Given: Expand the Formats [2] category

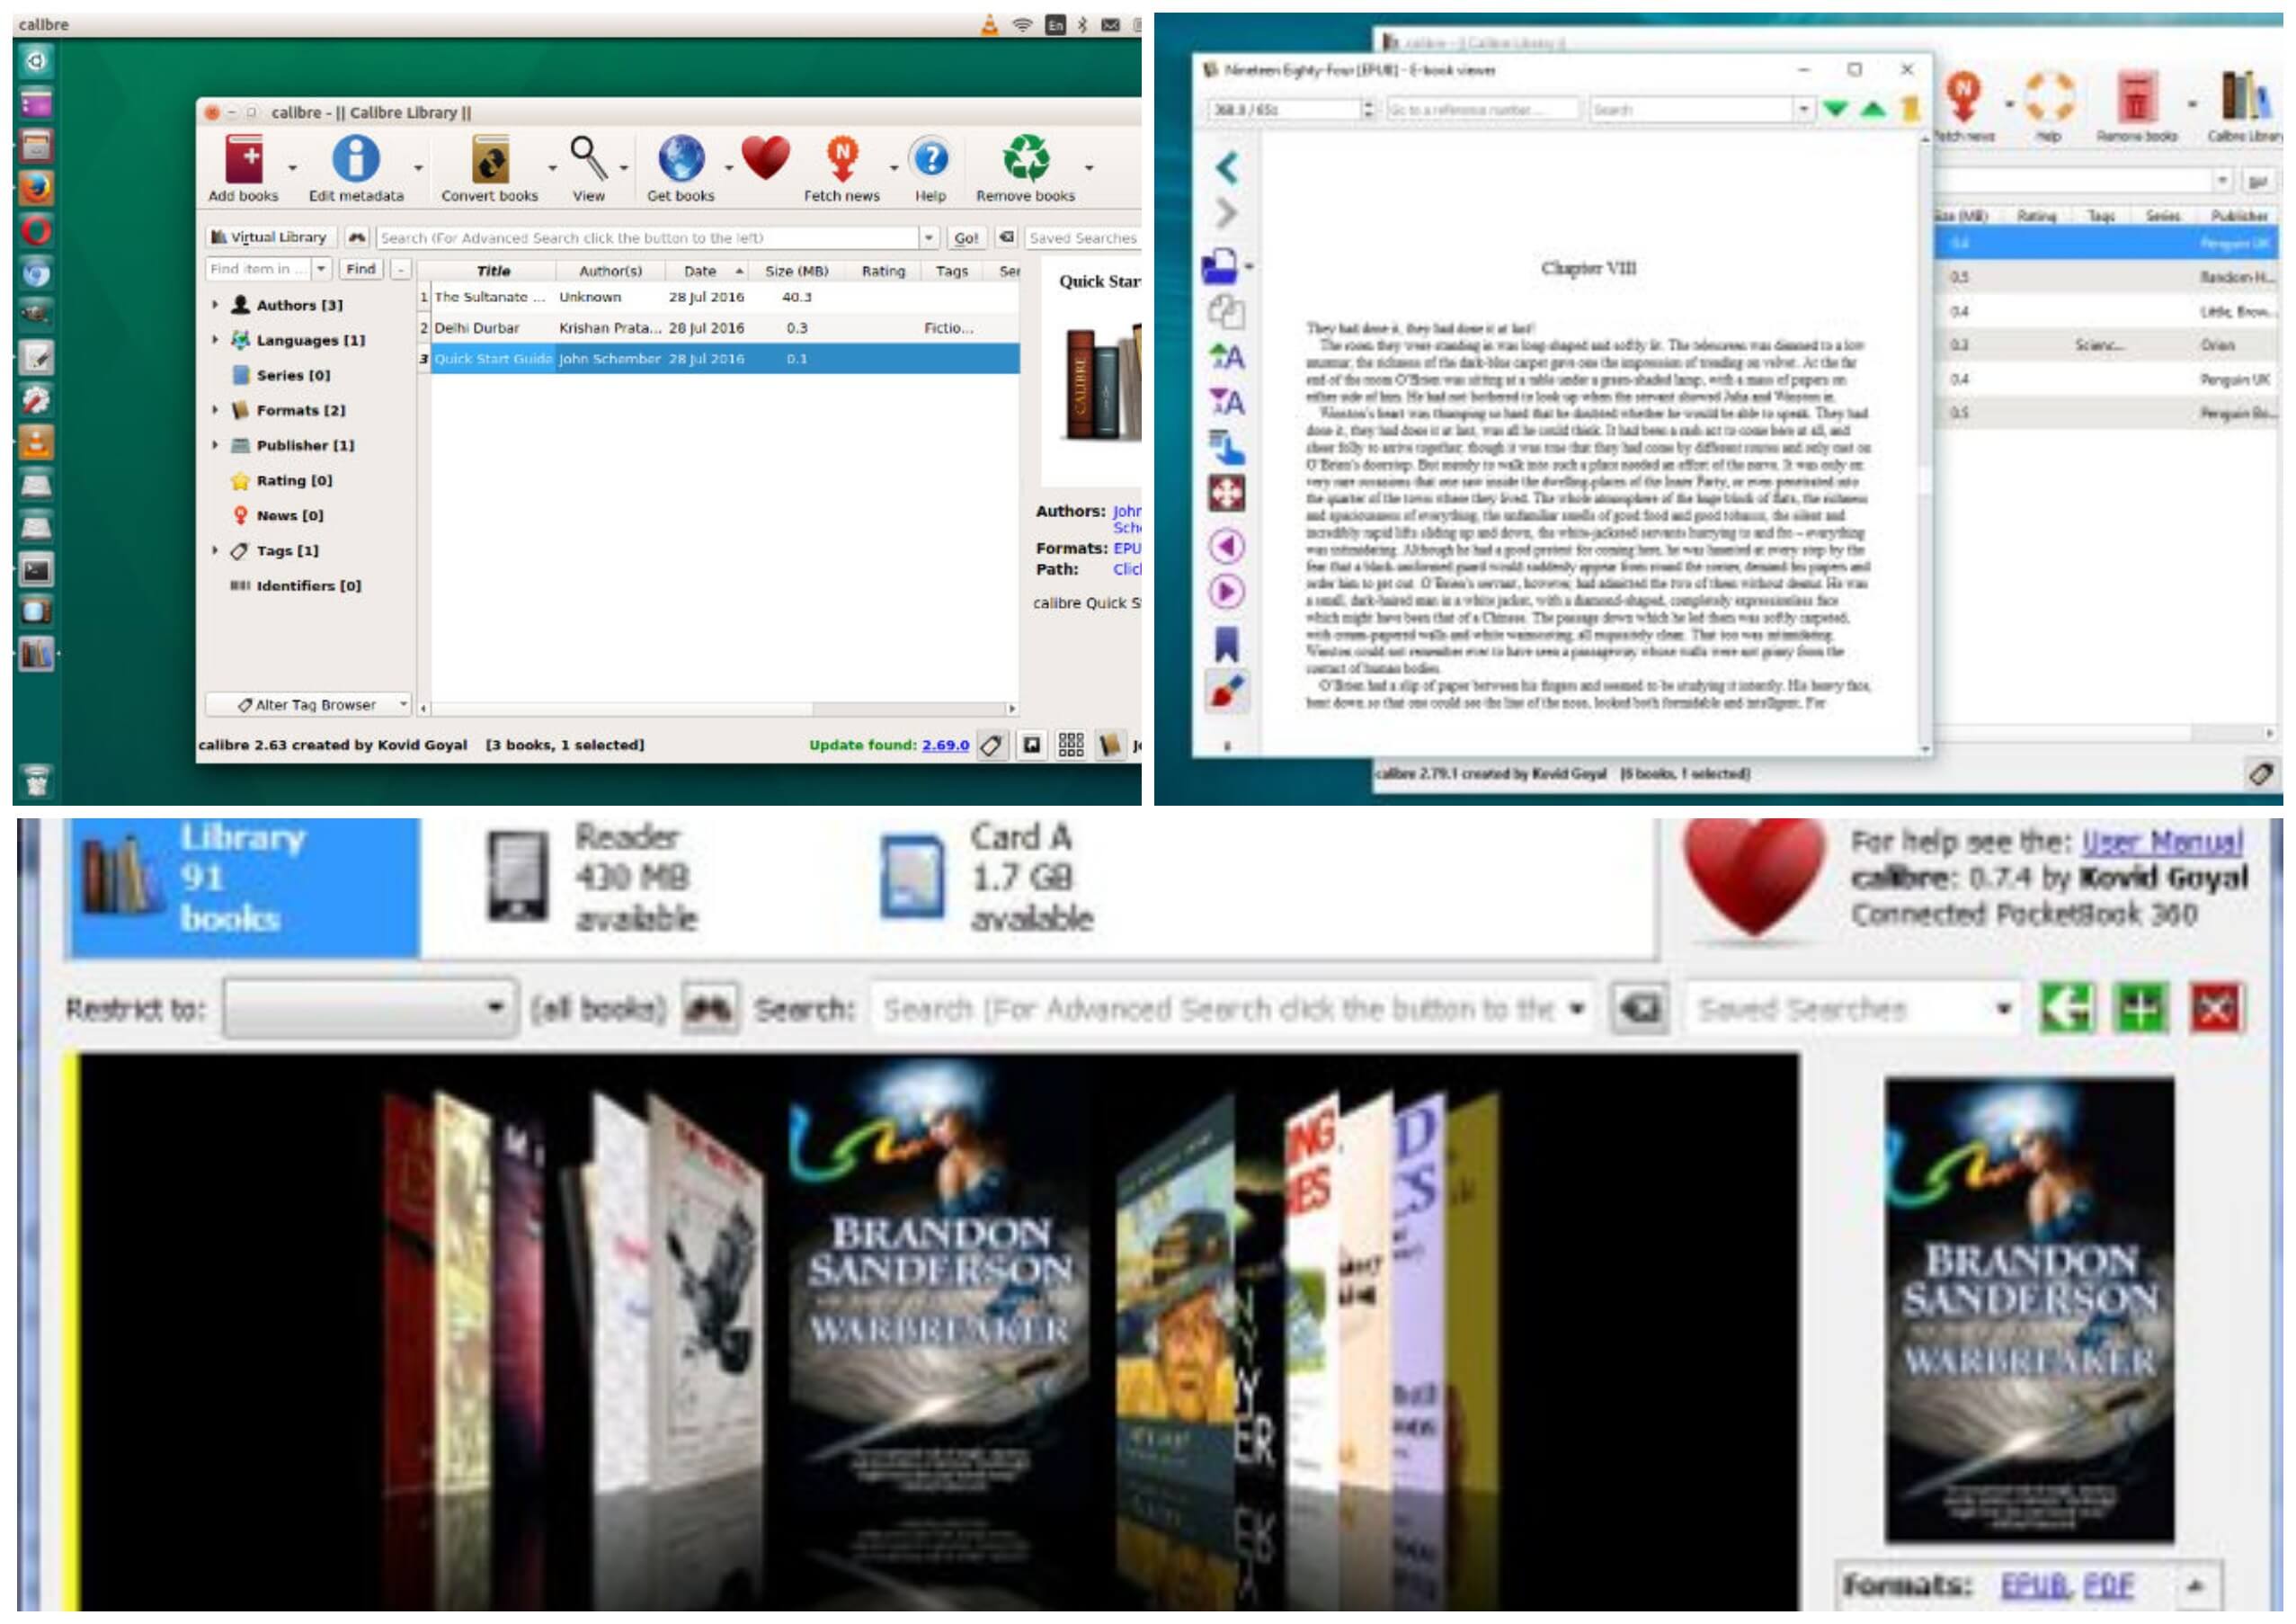Looking at the screenshot, I should [215, 409].
